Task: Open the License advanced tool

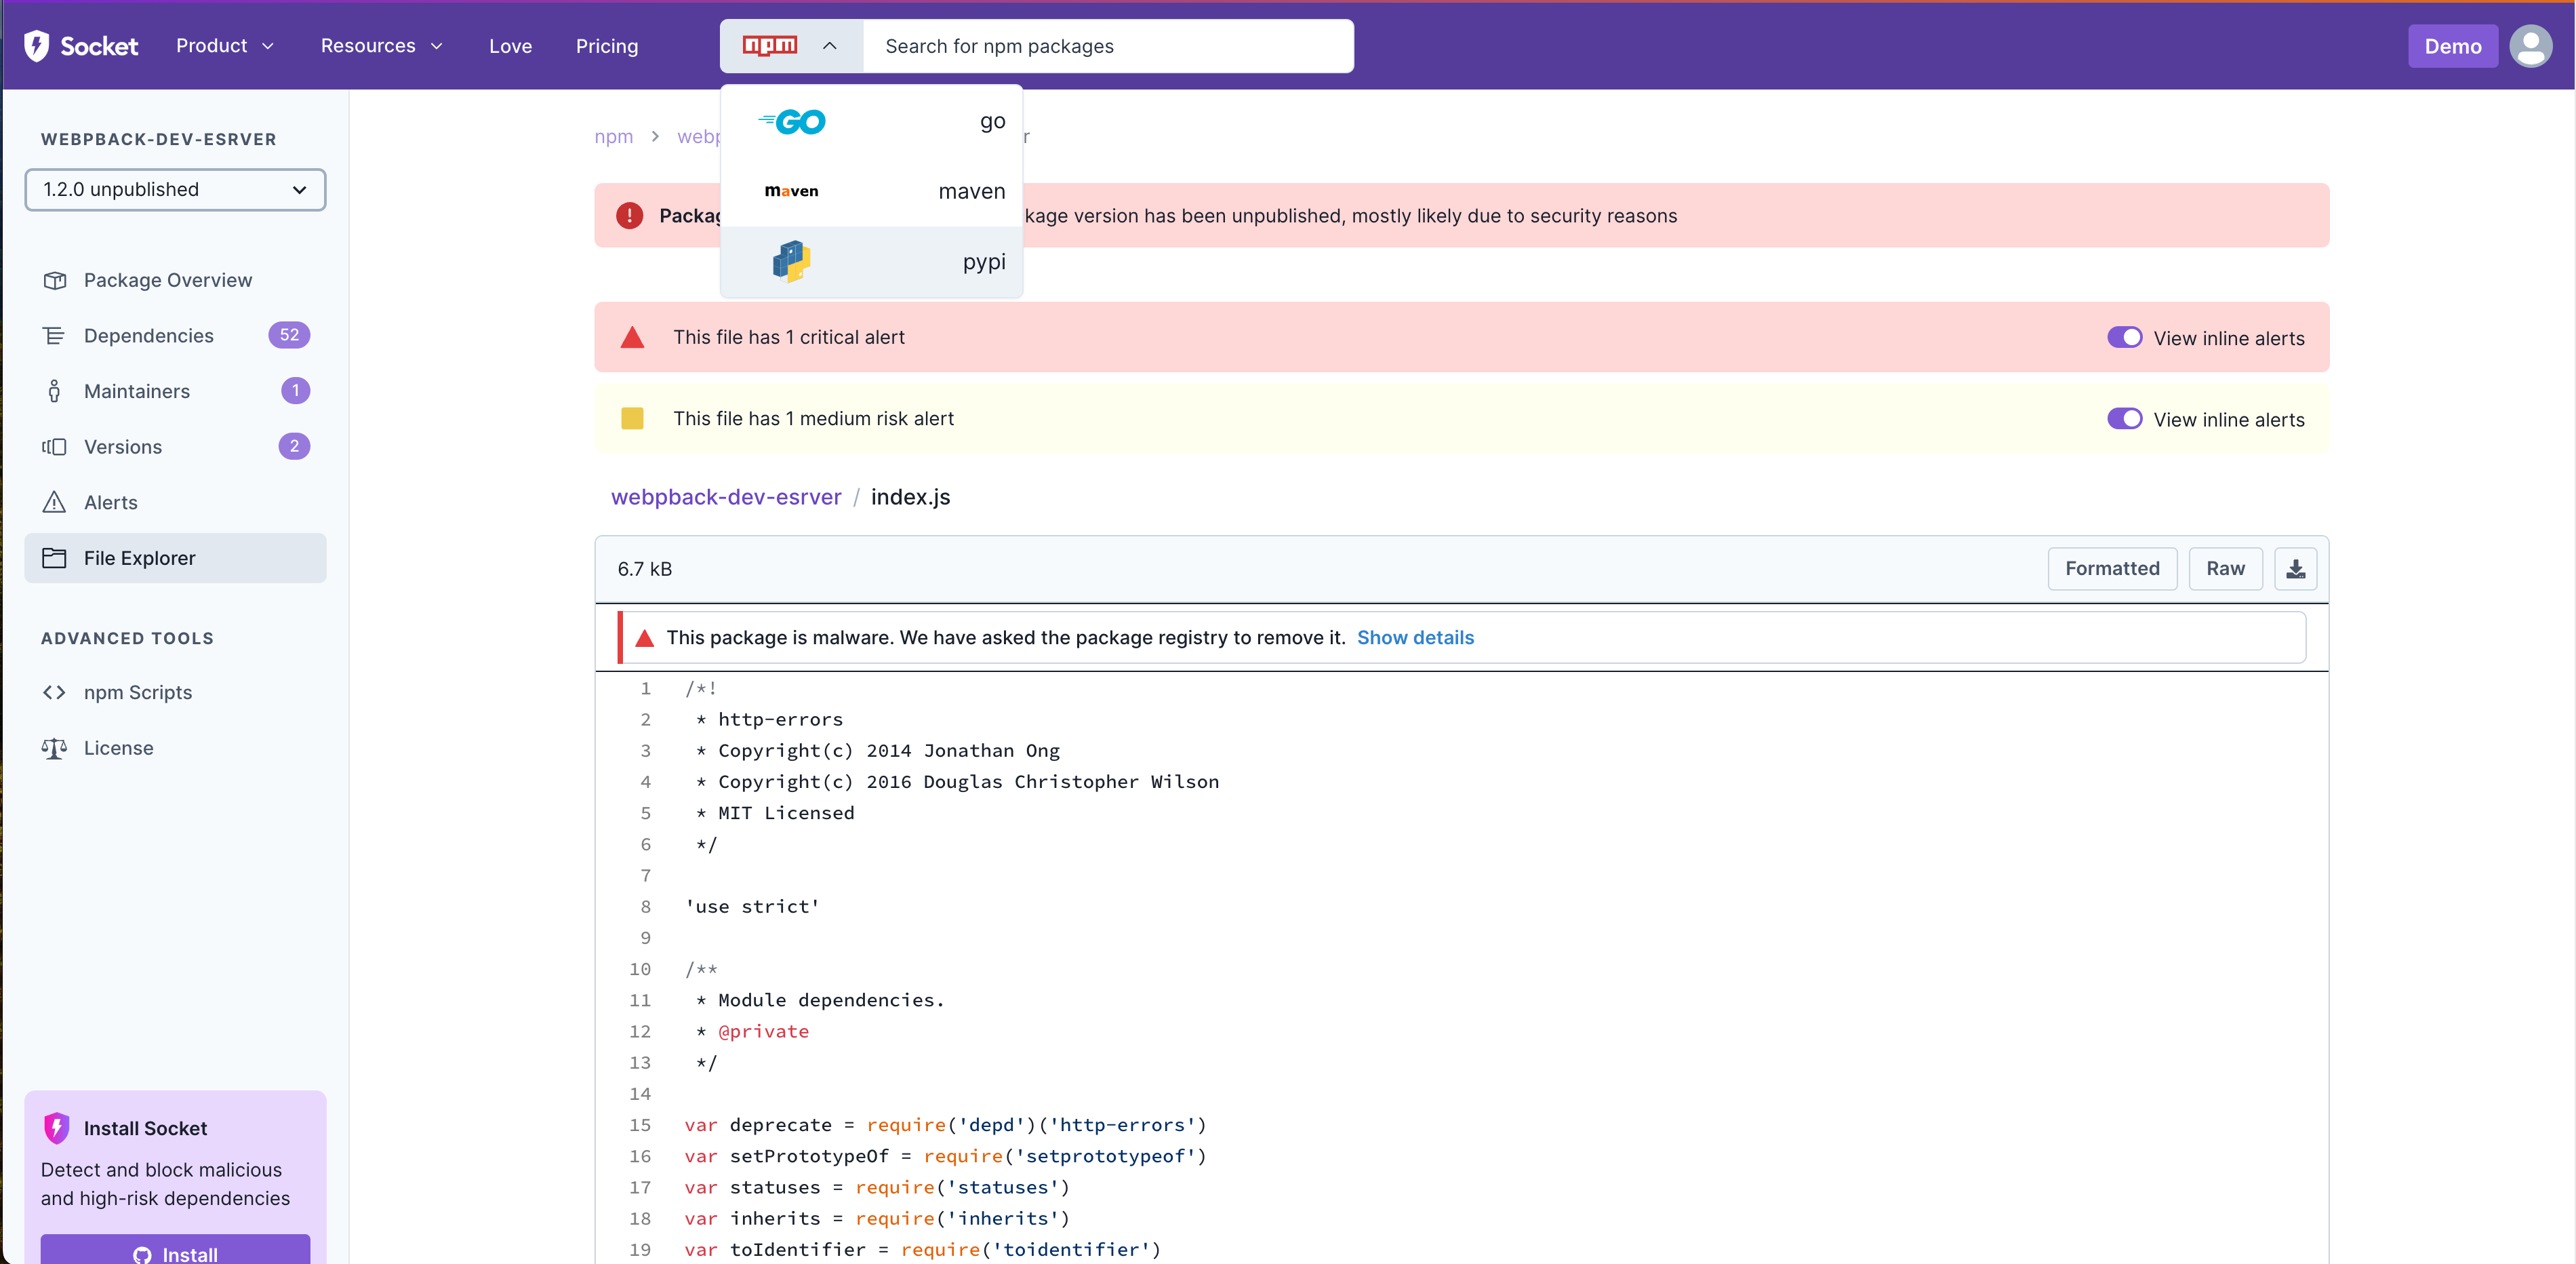Action: pyautogui.click(x=175, y=748)
